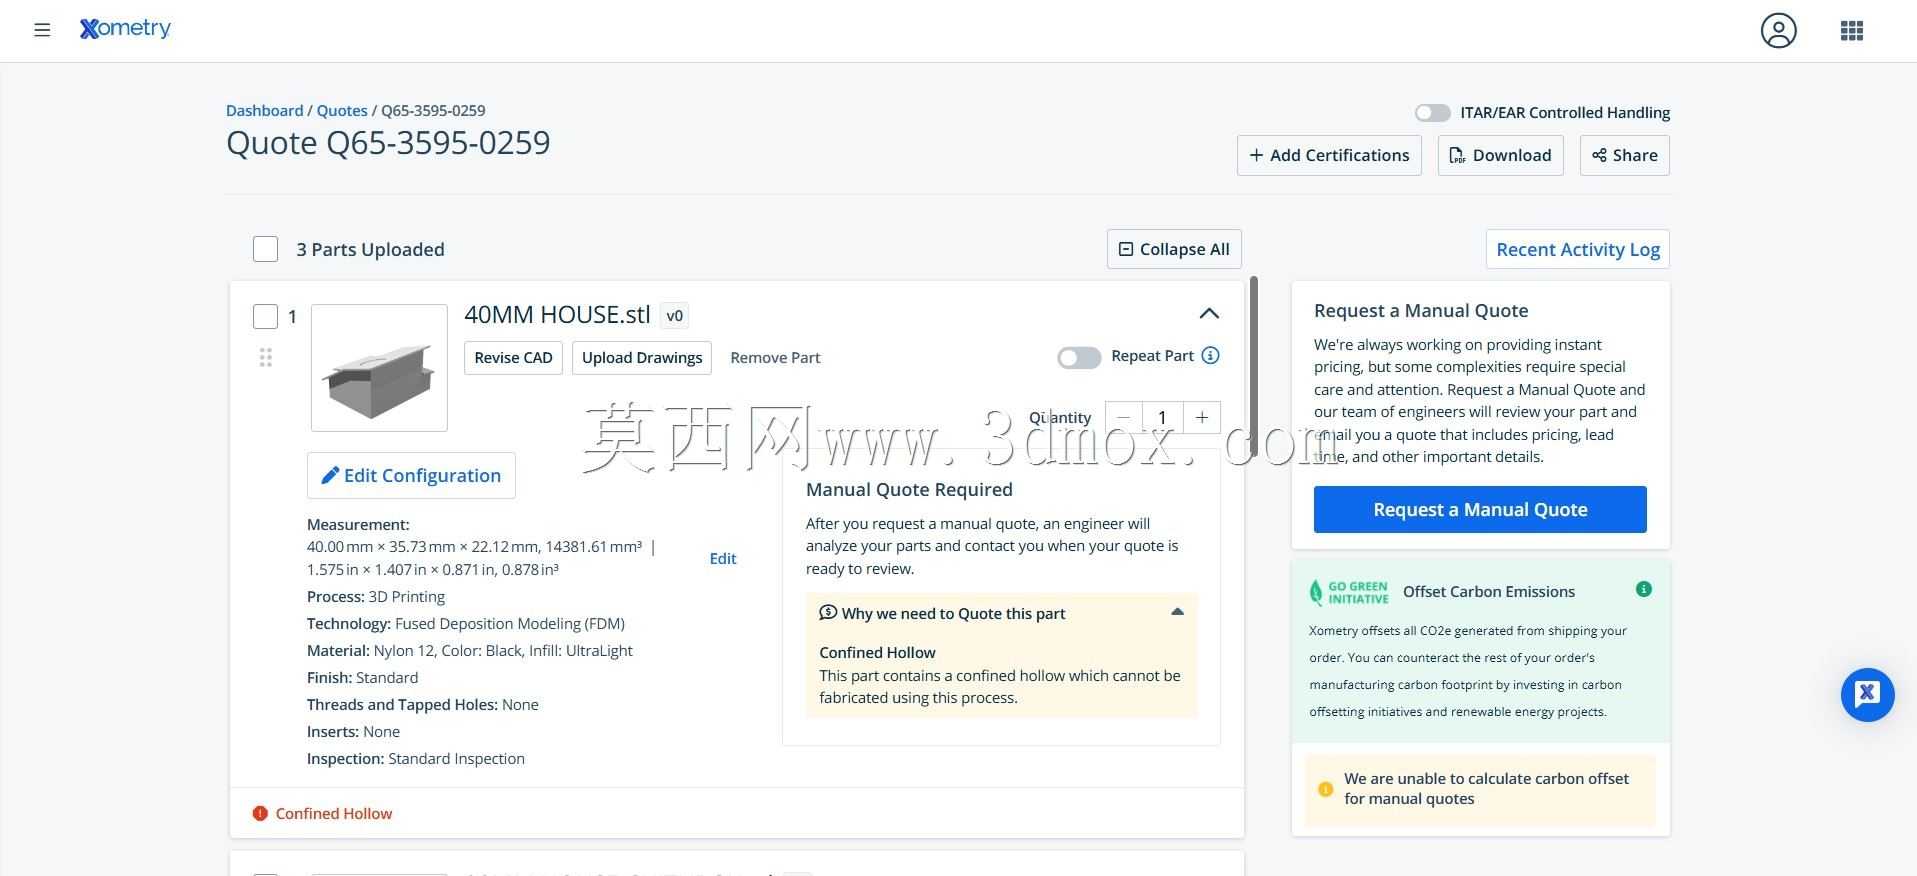The width and height of the screenshot is (1917, 876).
Task: Click the v0 version badge
Action: pos(675,316)
